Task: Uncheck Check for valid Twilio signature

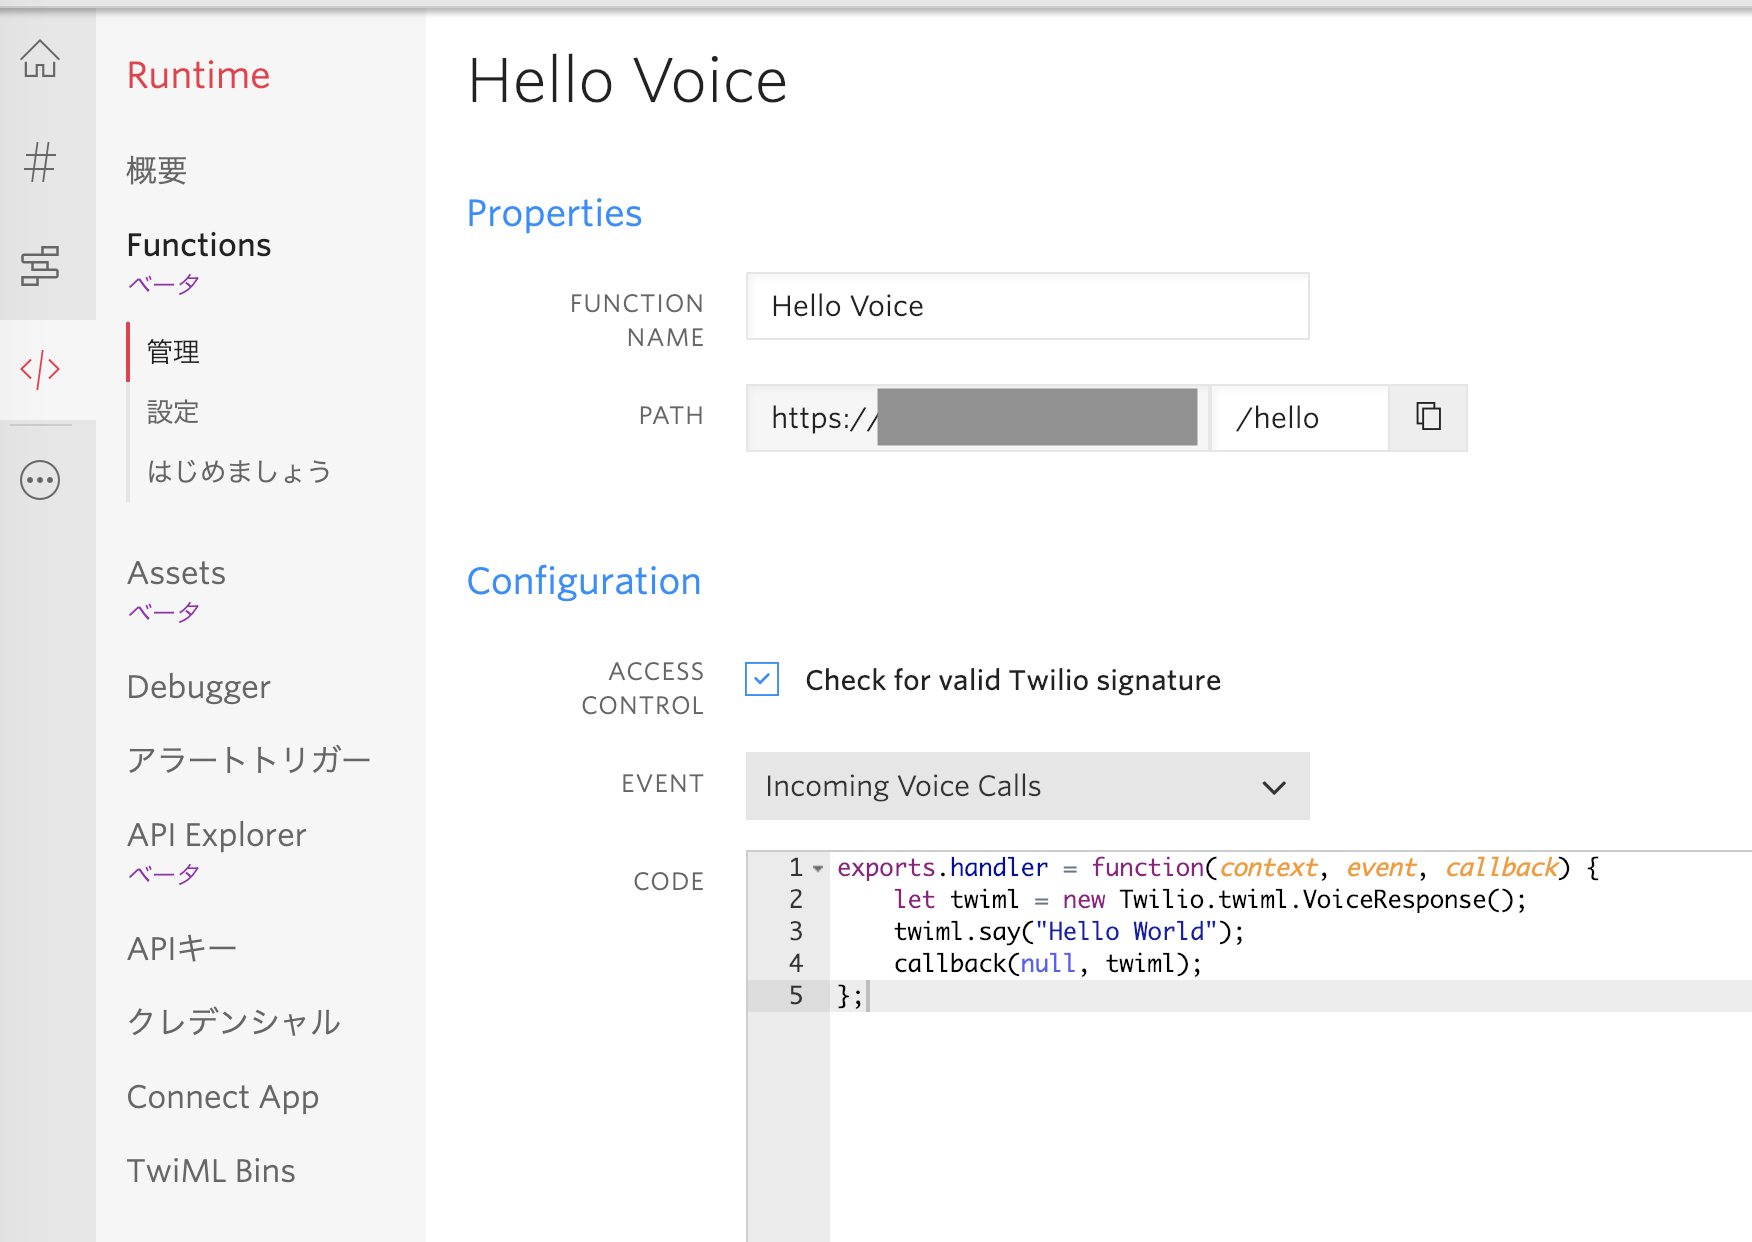Action: pyautogui.click(x=762, y=680)
